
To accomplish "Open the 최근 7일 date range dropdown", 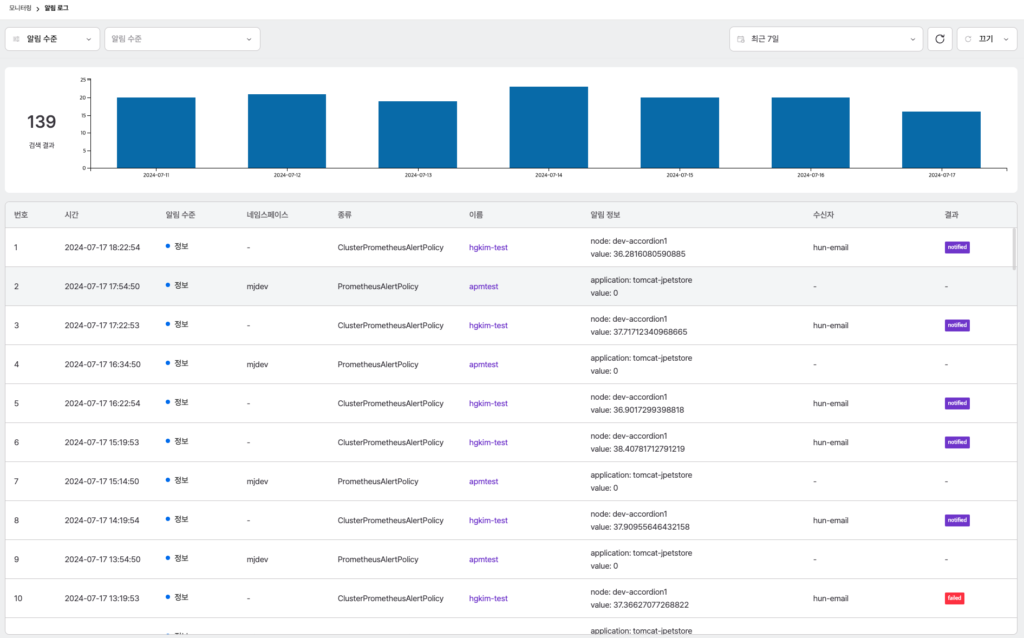I will 825,39.
